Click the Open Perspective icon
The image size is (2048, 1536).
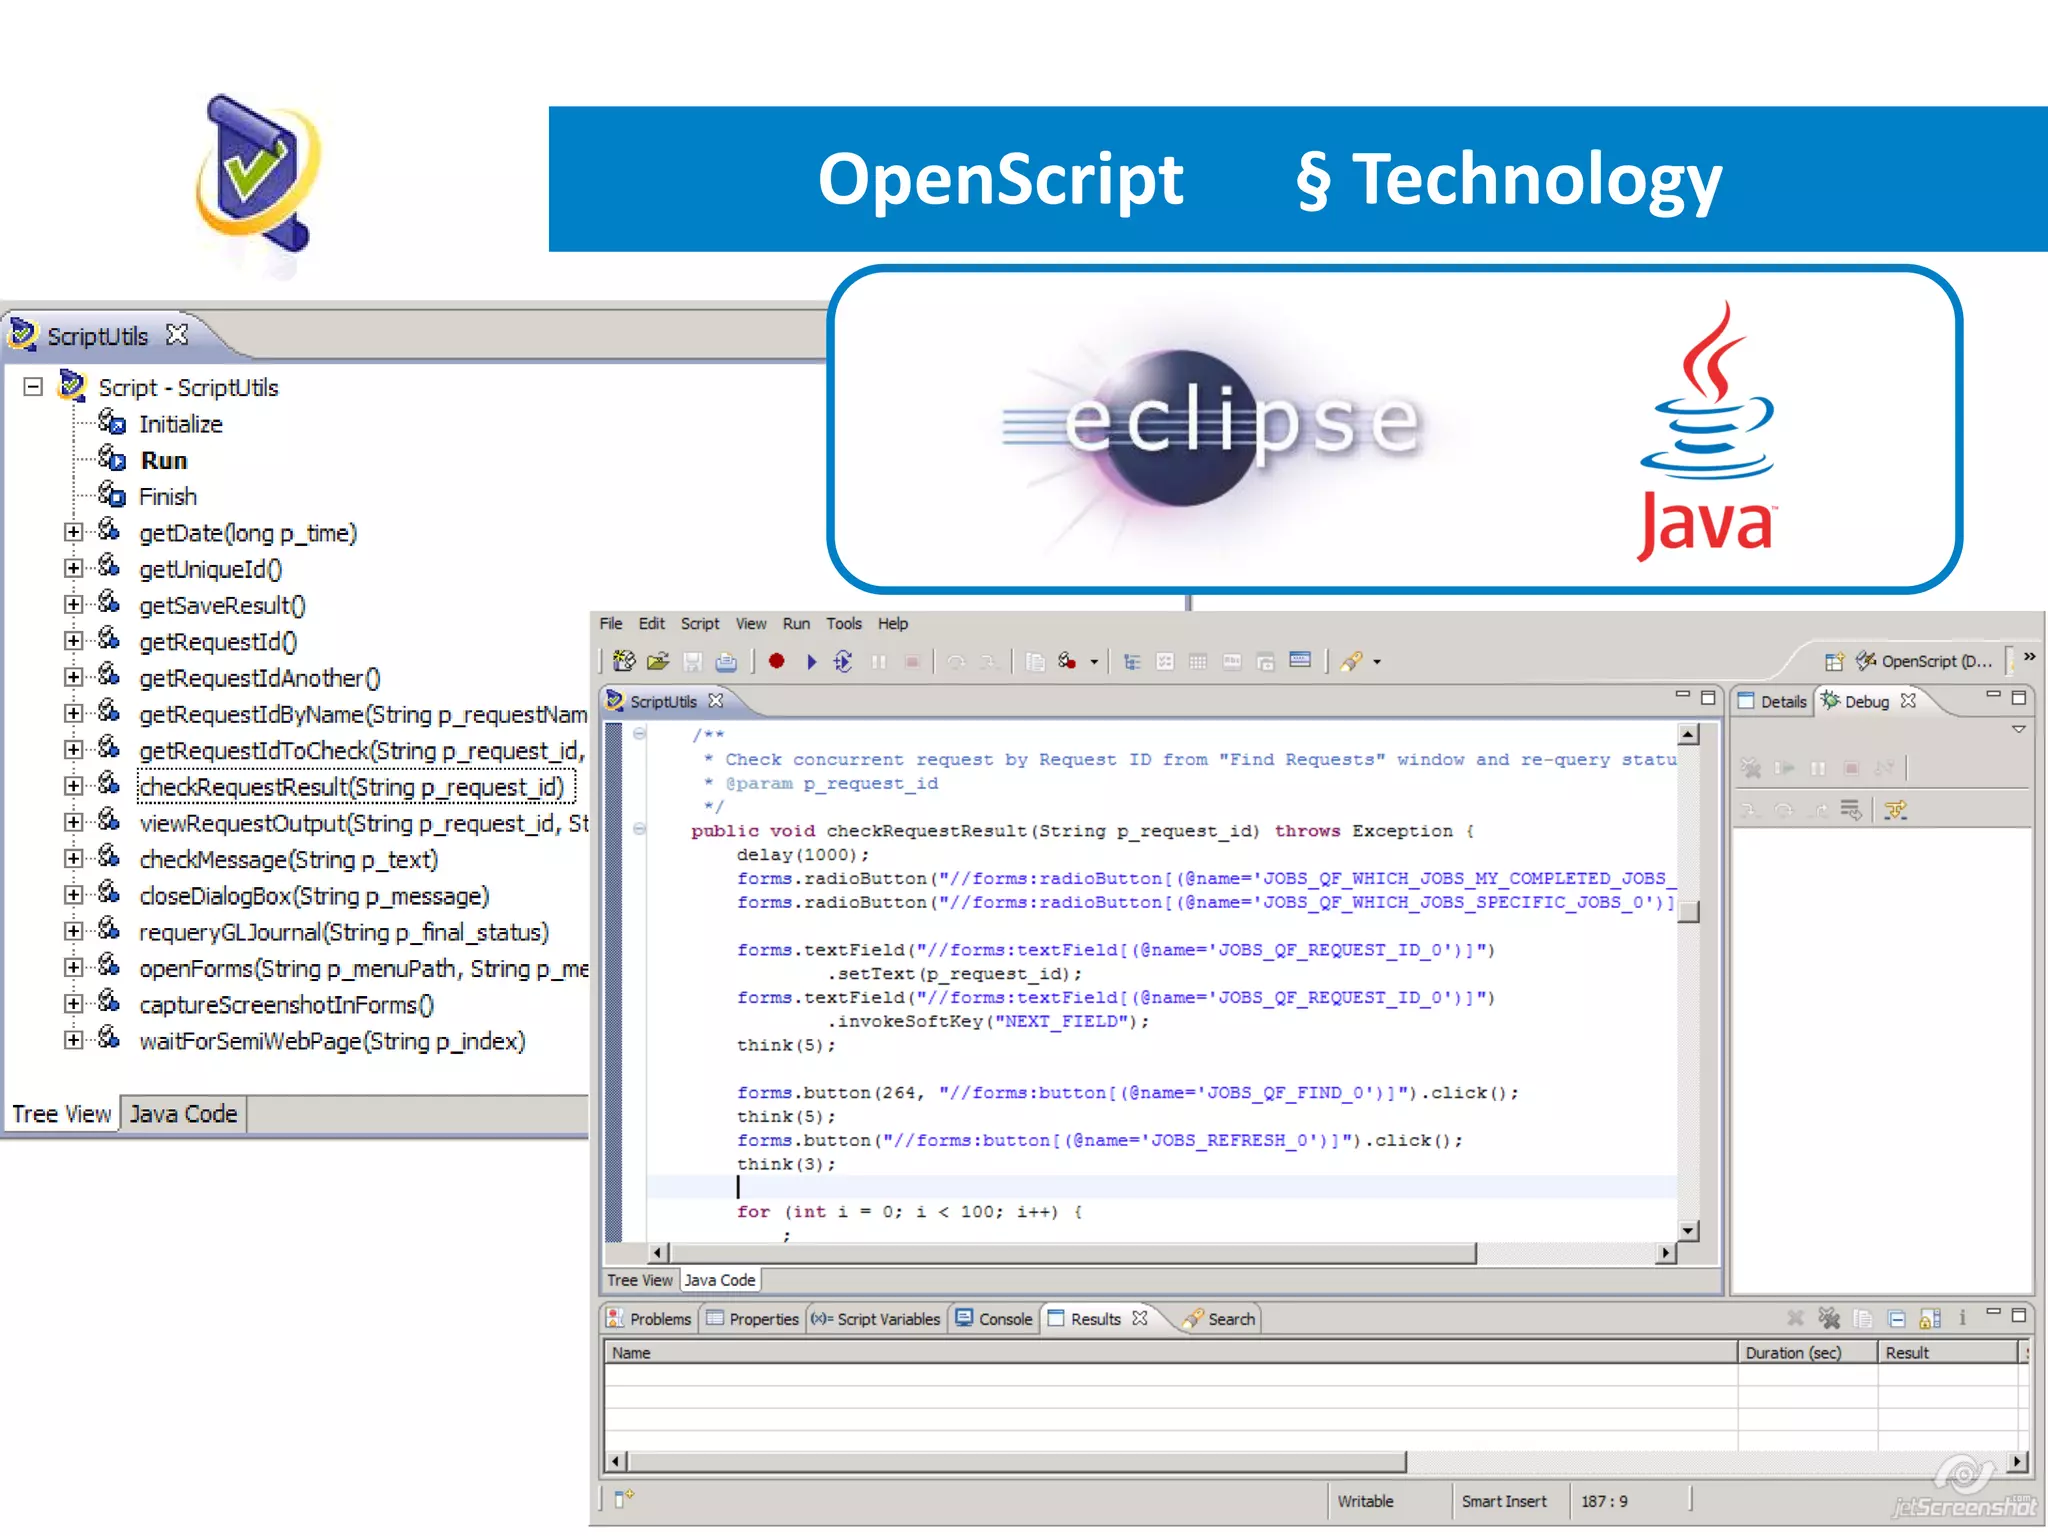point(1834,661)
